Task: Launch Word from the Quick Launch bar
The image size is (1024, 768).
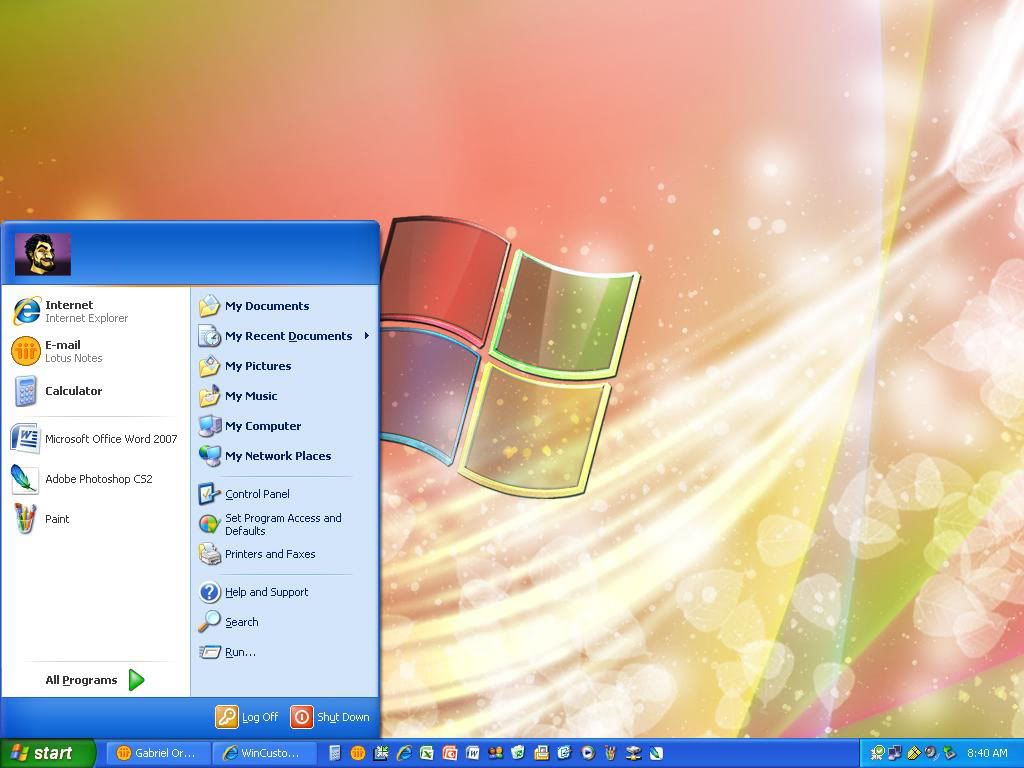Action: point(472,753)
